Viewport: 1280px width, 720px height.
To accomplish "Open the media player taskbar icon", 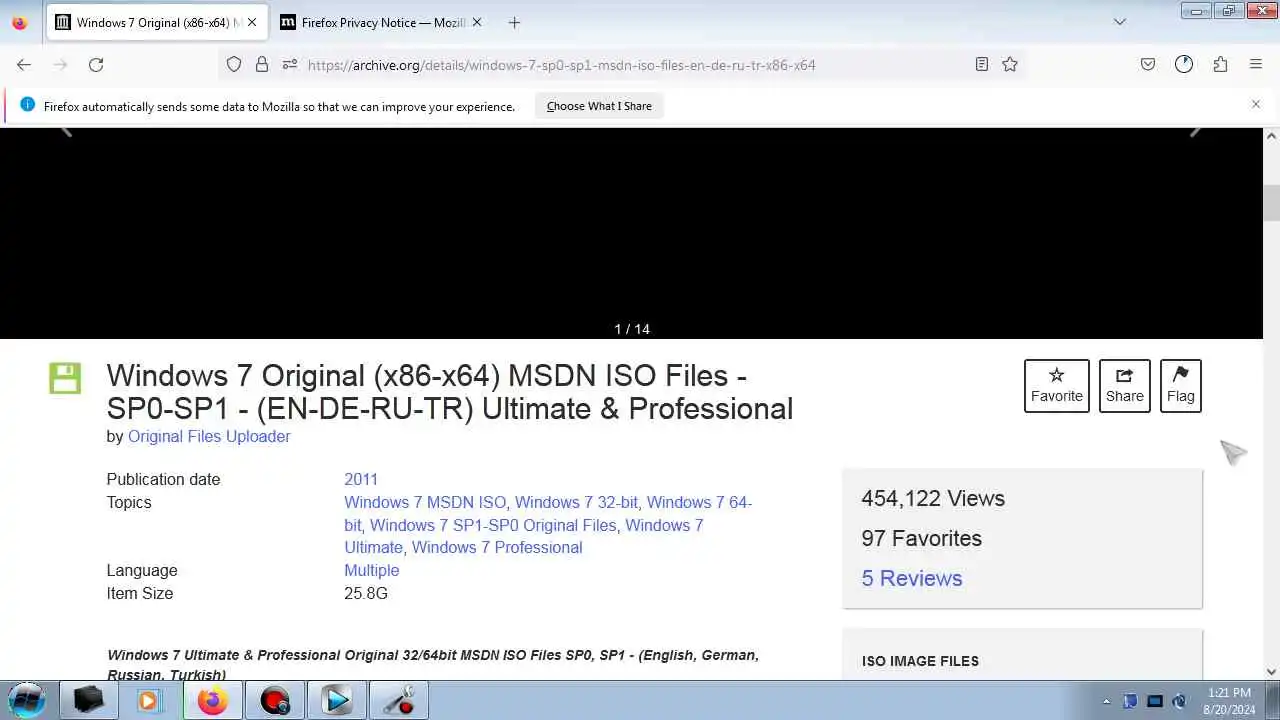I will pos(150,700).
